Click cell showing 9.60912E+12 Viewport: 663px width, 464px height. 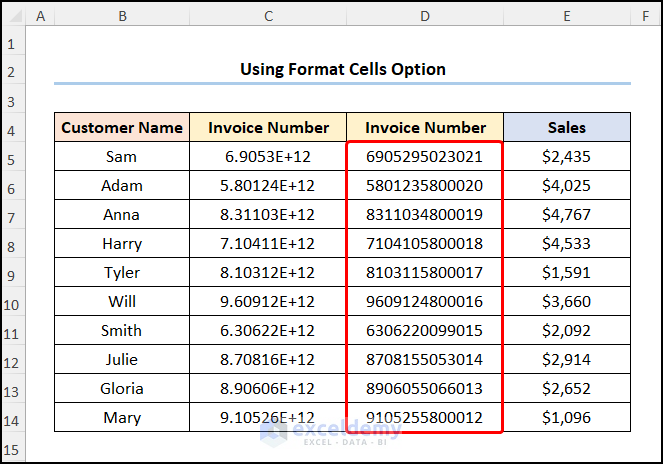coord(268,302)
